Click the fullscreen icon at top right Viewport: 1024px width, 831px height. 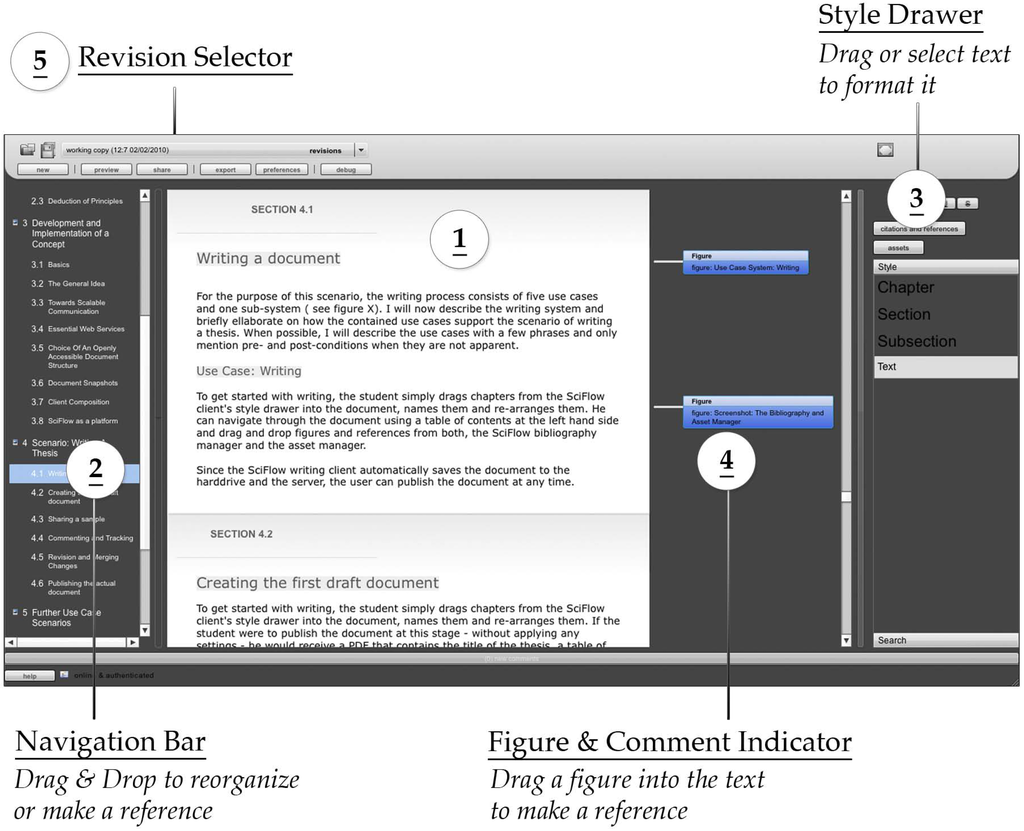(x=885, y=150)
